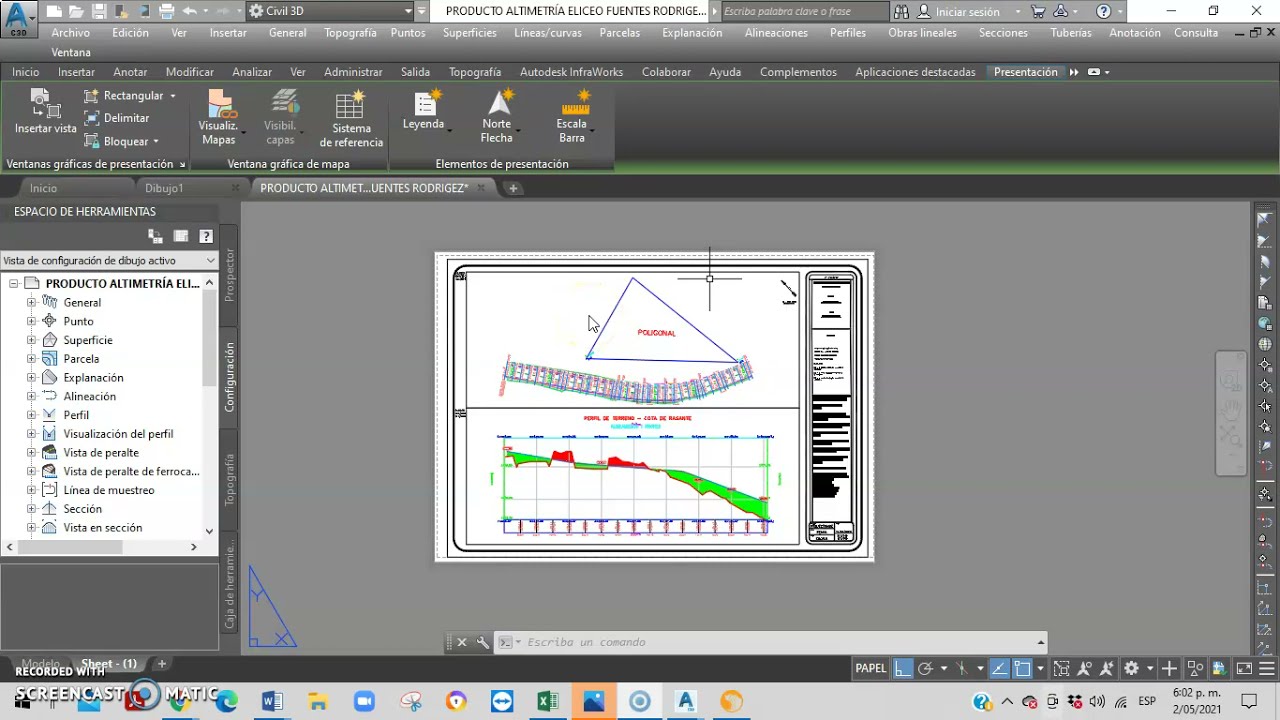Click the binoculars search icon
The image size is (1280, 720).
pyautogui.click(x=902, y=12)
